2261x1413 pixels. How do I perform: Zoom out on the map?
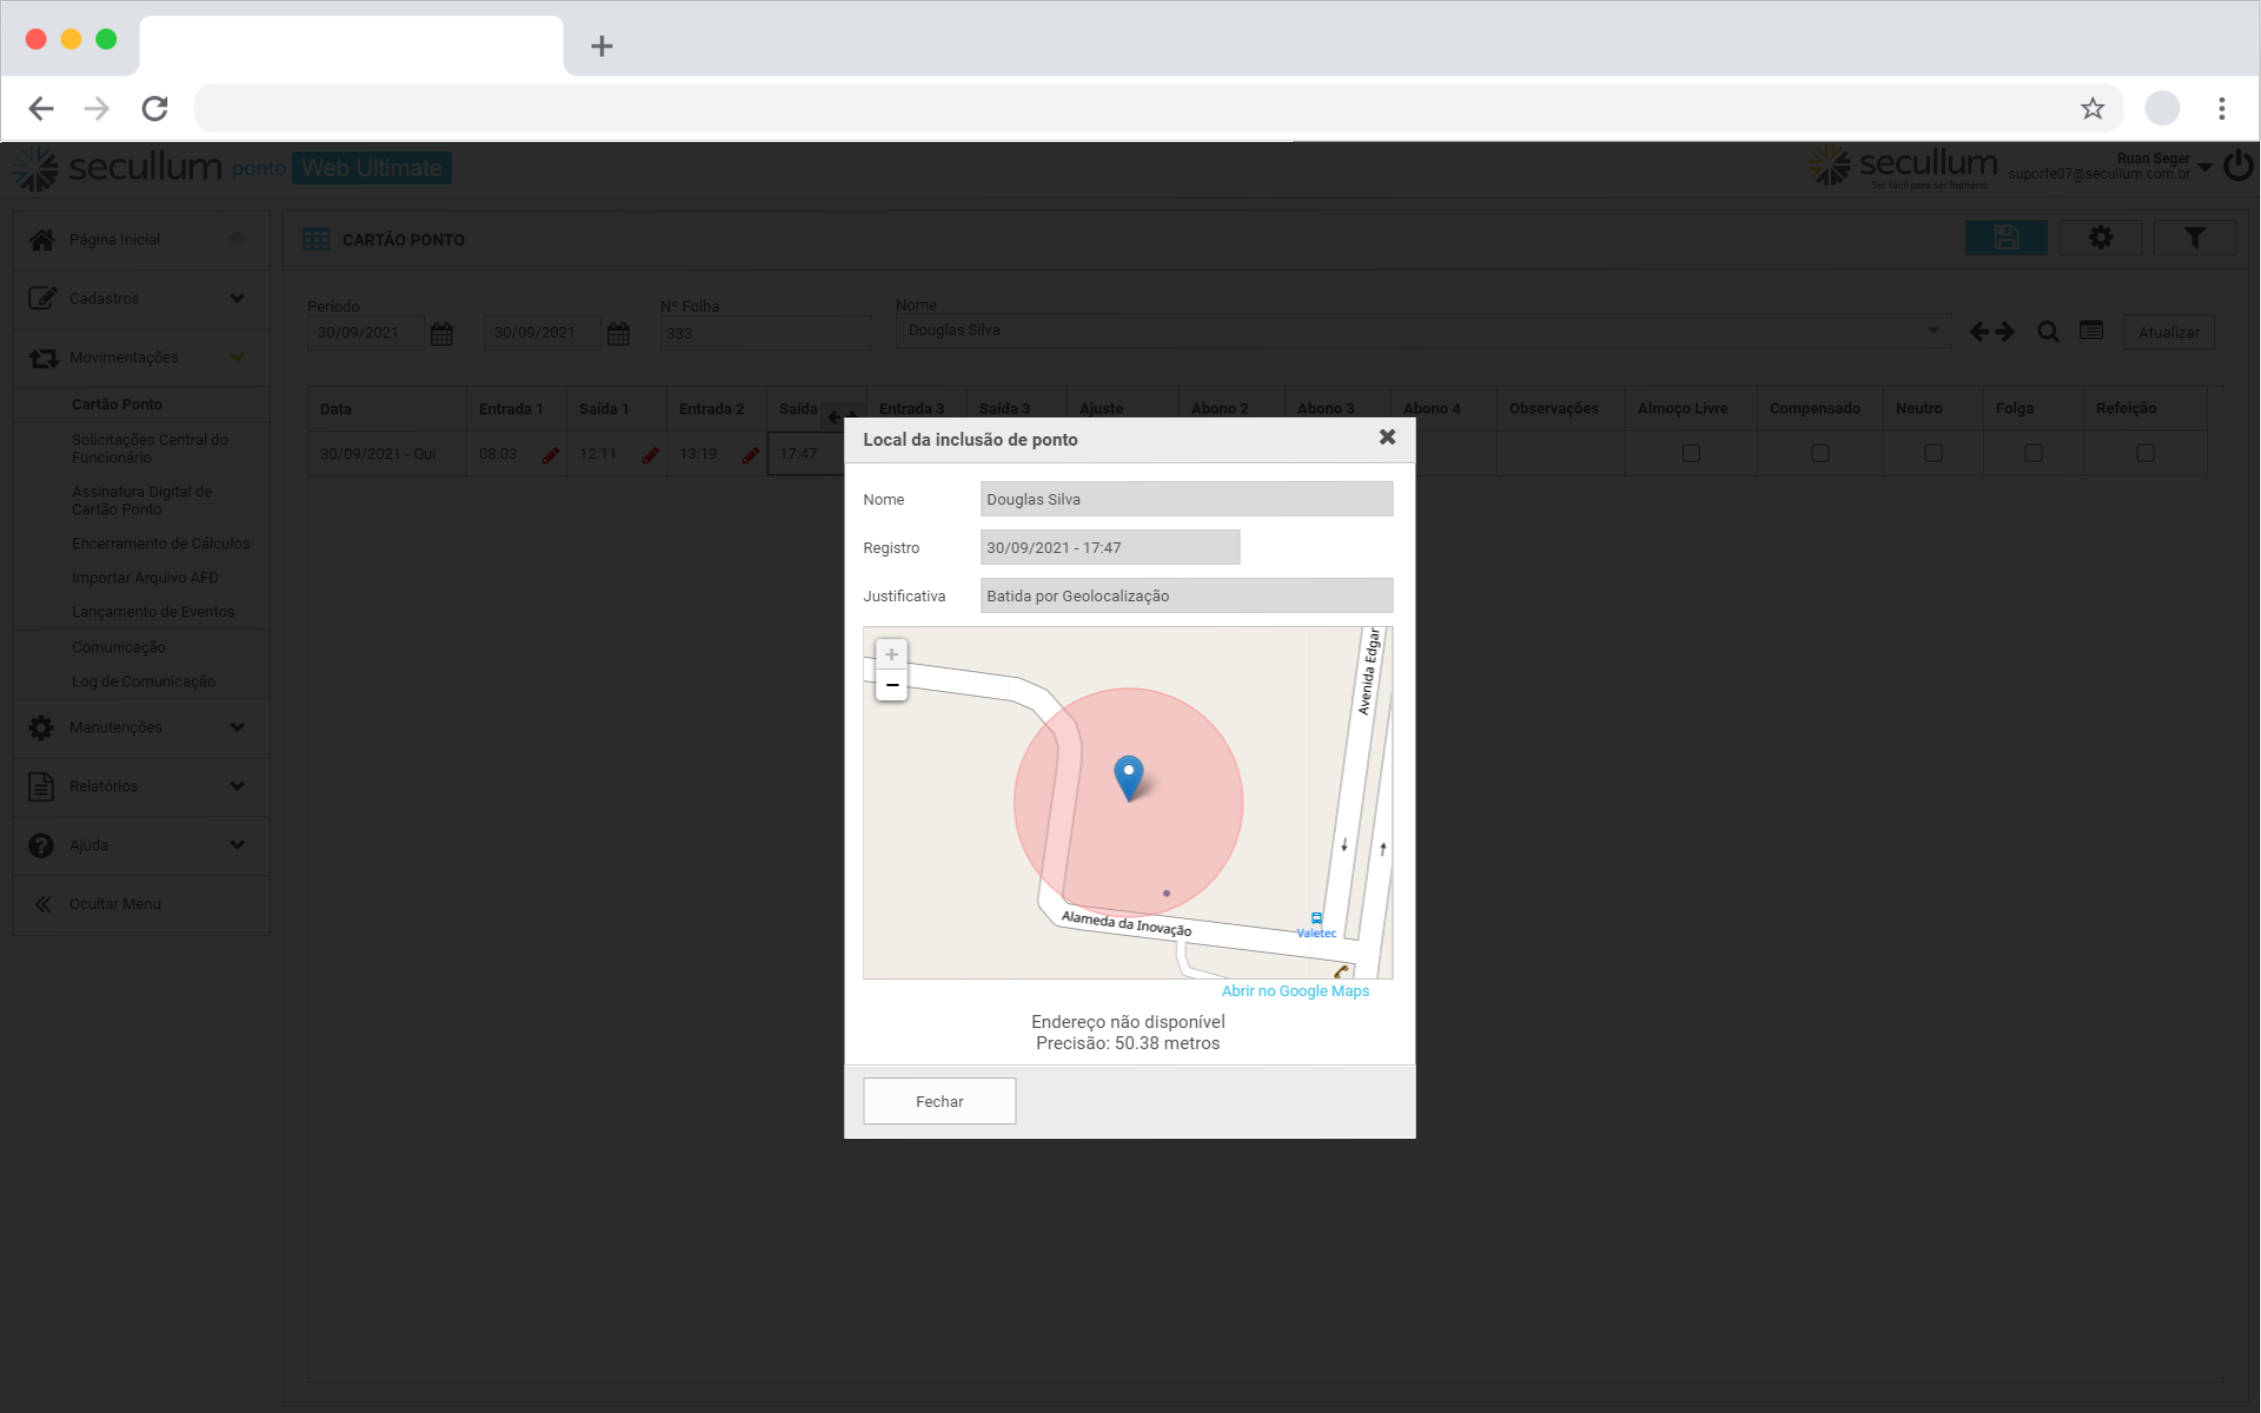coord(891,685)
